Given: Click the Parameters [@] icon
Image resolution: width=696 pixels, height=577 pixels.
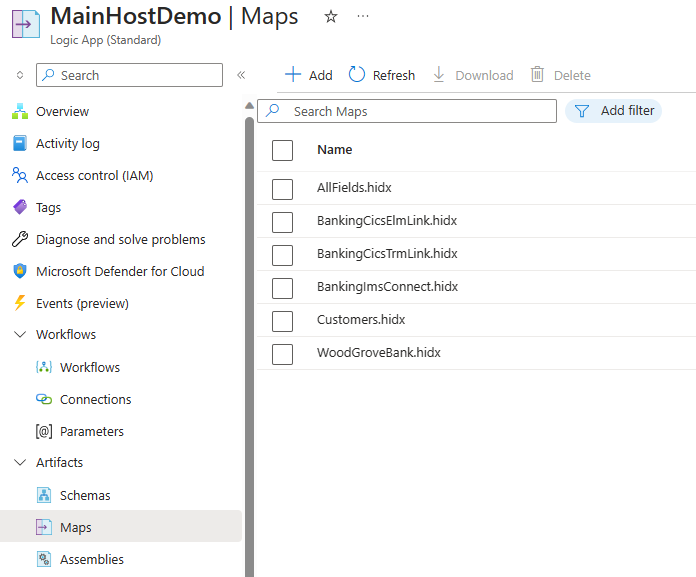Looking at the screenshot, I should tap(44, 431).
